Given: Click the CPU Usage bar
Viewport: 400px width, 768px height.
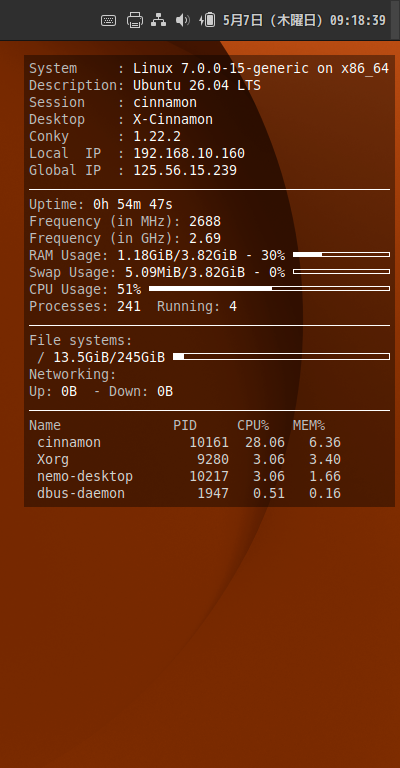Looking at the screenshot, I should 269,288.
